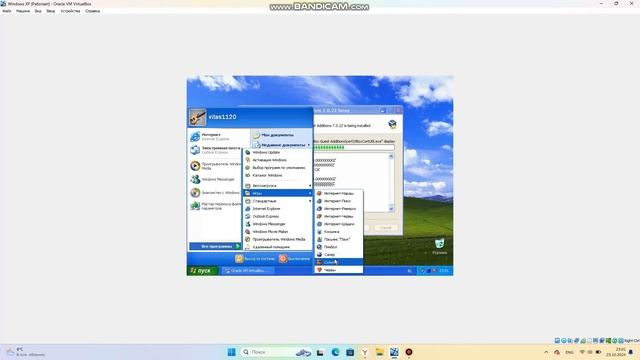Start Internet Spades (Интернет-Пики) game

pos(338,201)
